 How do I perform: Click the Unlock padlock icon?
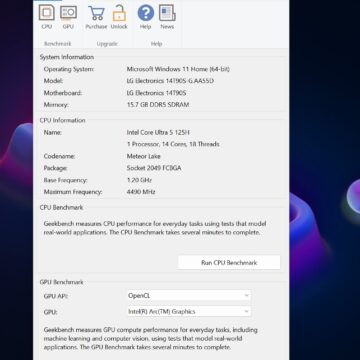(x=119, y=13)
